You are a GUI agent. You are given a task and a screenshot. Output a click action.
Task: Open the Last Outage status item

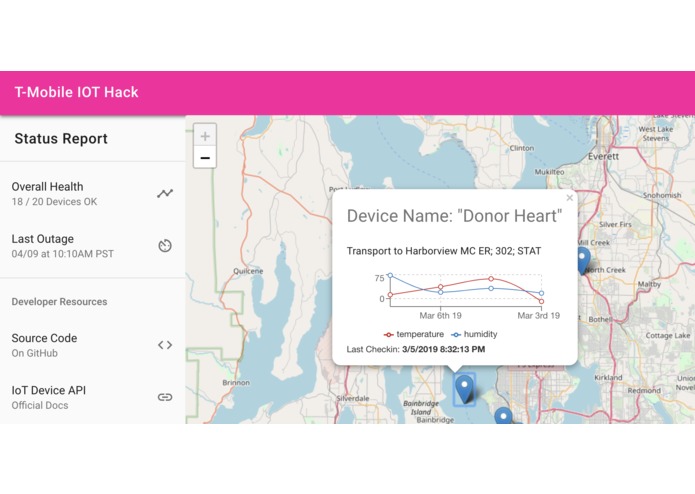pos(80,246)
